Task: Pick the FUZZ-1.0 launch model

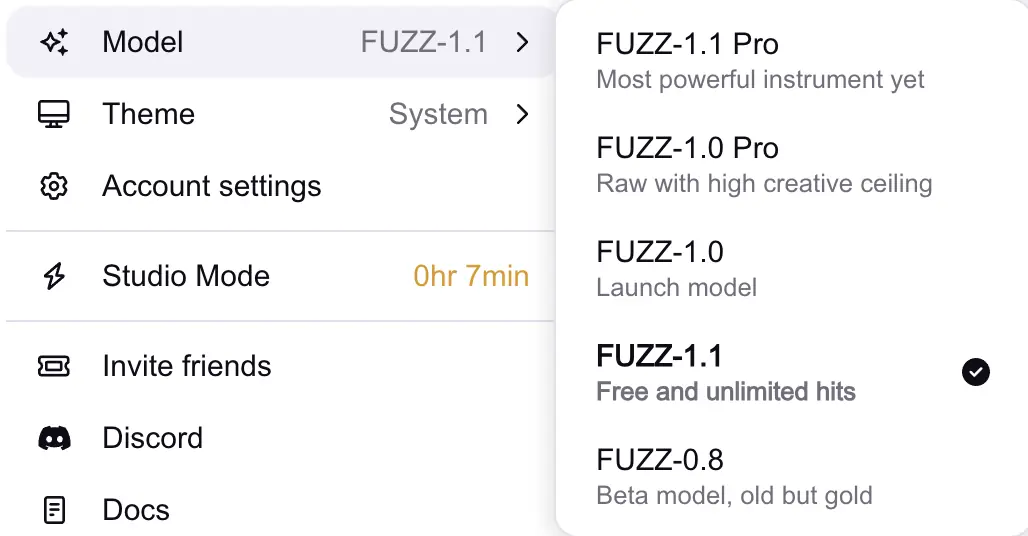Action: pyautogui.click(x=660, y=252)
